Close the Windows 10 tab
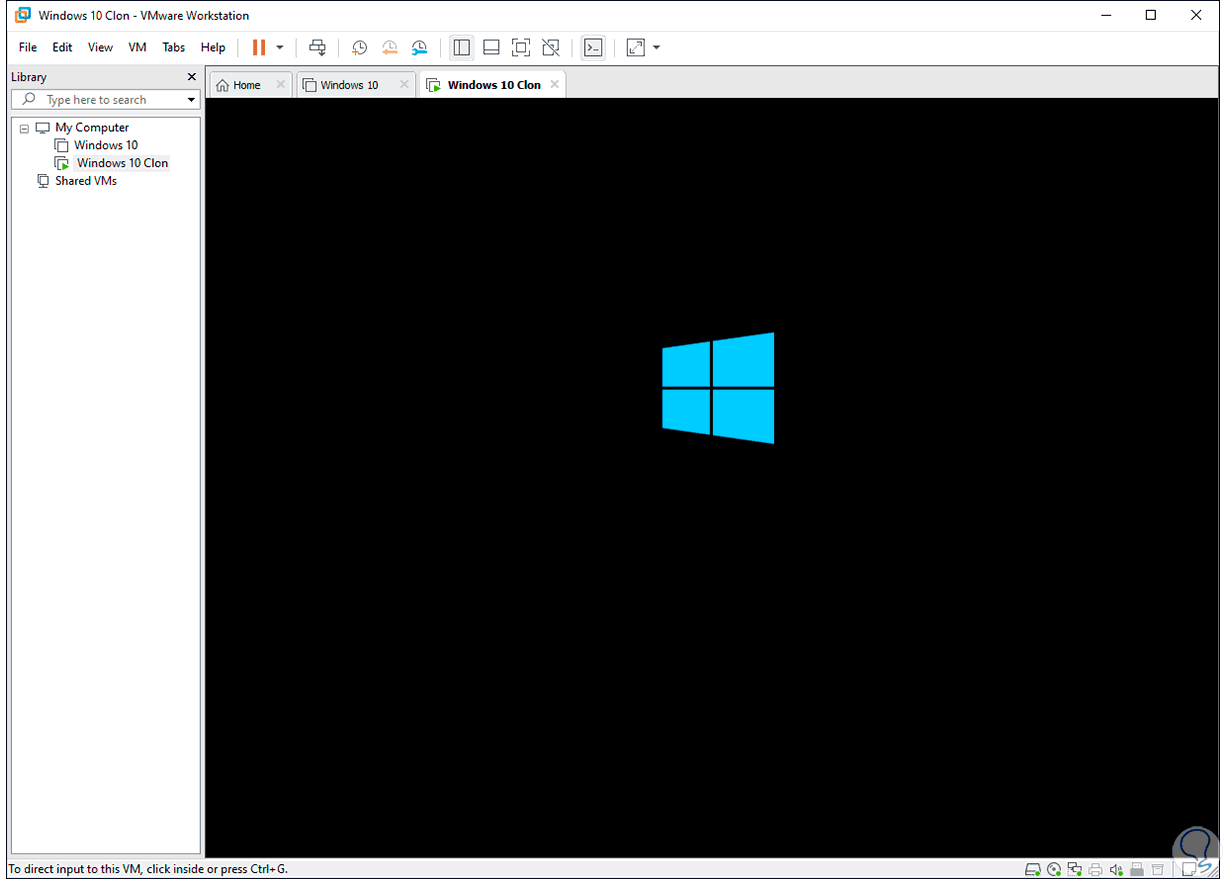Viewport: 1228px width, 879px height. coord(404,85)
